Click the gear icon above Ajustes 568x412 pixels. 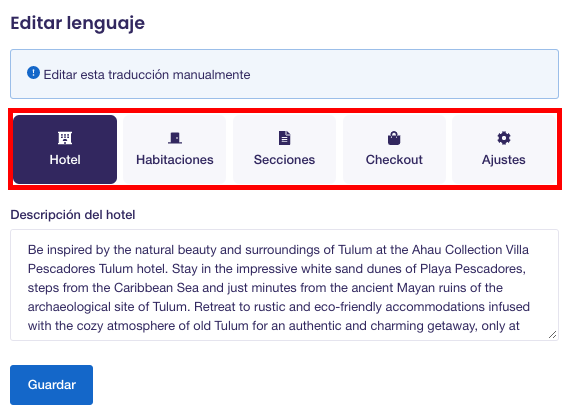tap(504, 138)
